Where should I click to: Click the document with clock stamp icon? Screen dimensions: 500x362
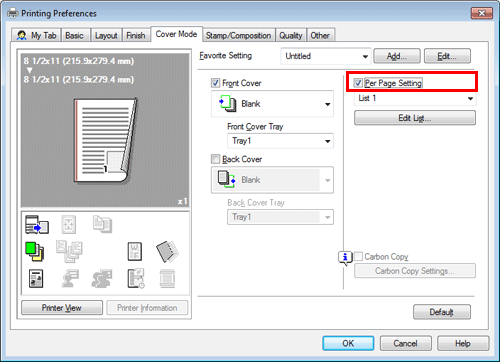point(136,279)
